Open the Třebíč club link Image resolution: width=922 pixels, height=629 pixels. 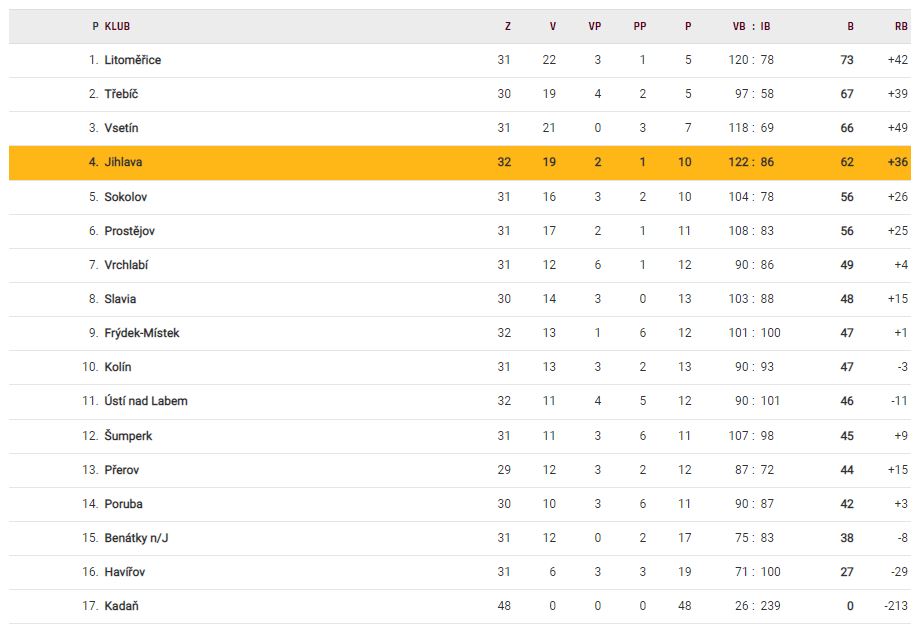[123, 94]
